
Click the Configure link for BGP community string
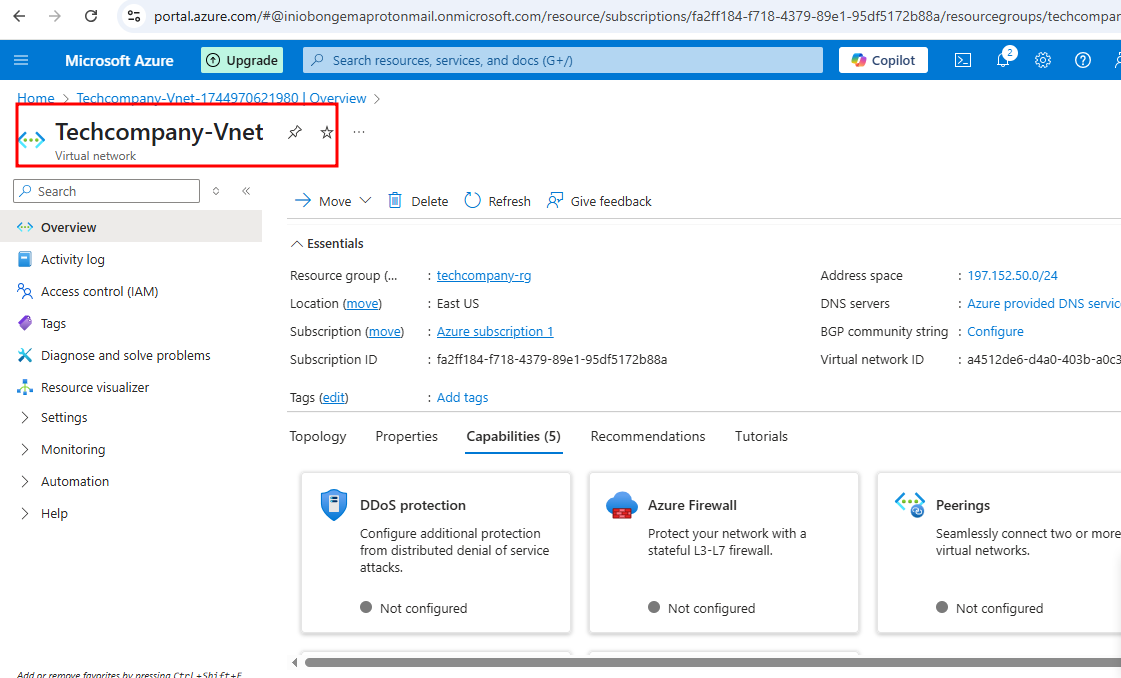tap(995, 331)
